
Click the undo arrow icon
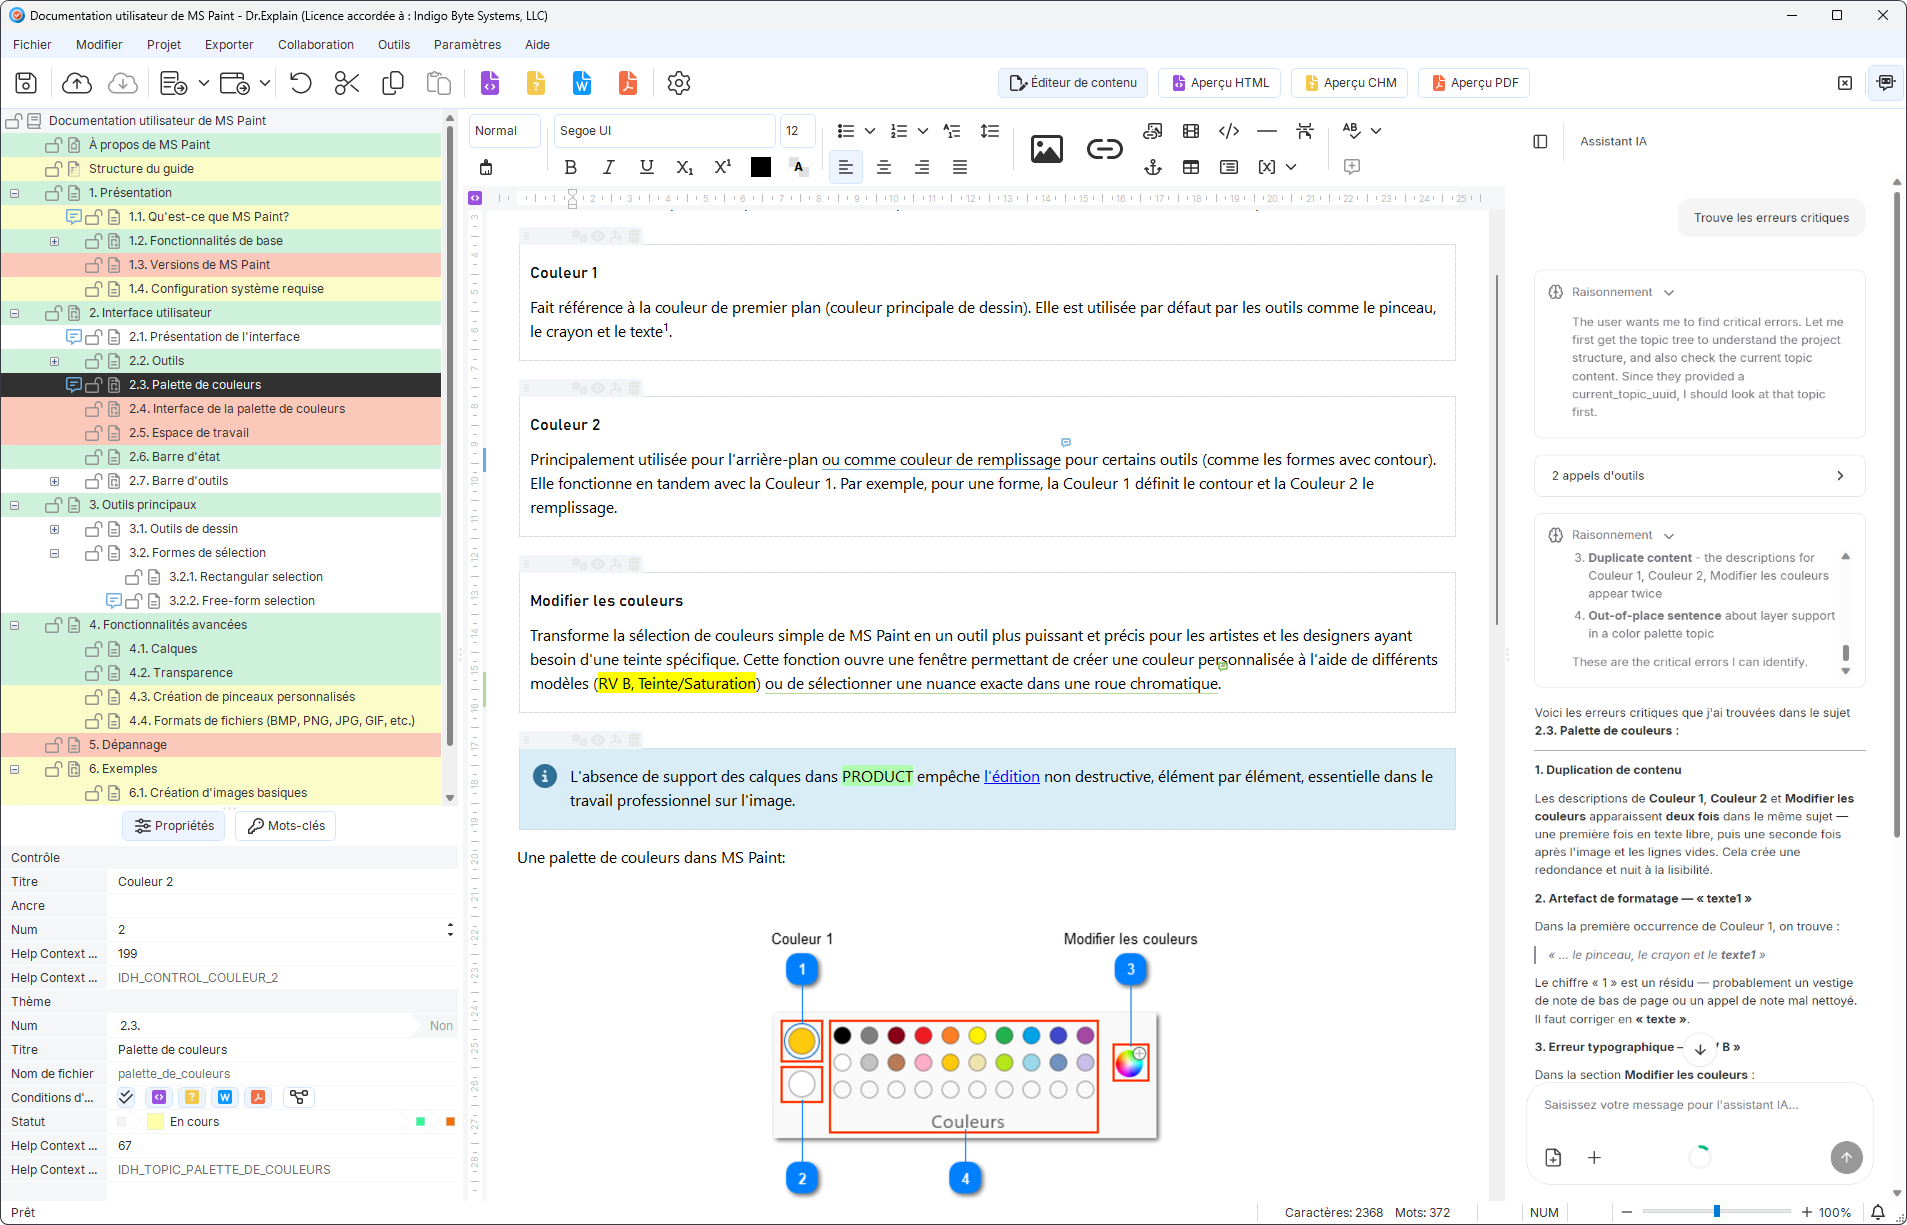pyautogui.click(x=301, y=83)
